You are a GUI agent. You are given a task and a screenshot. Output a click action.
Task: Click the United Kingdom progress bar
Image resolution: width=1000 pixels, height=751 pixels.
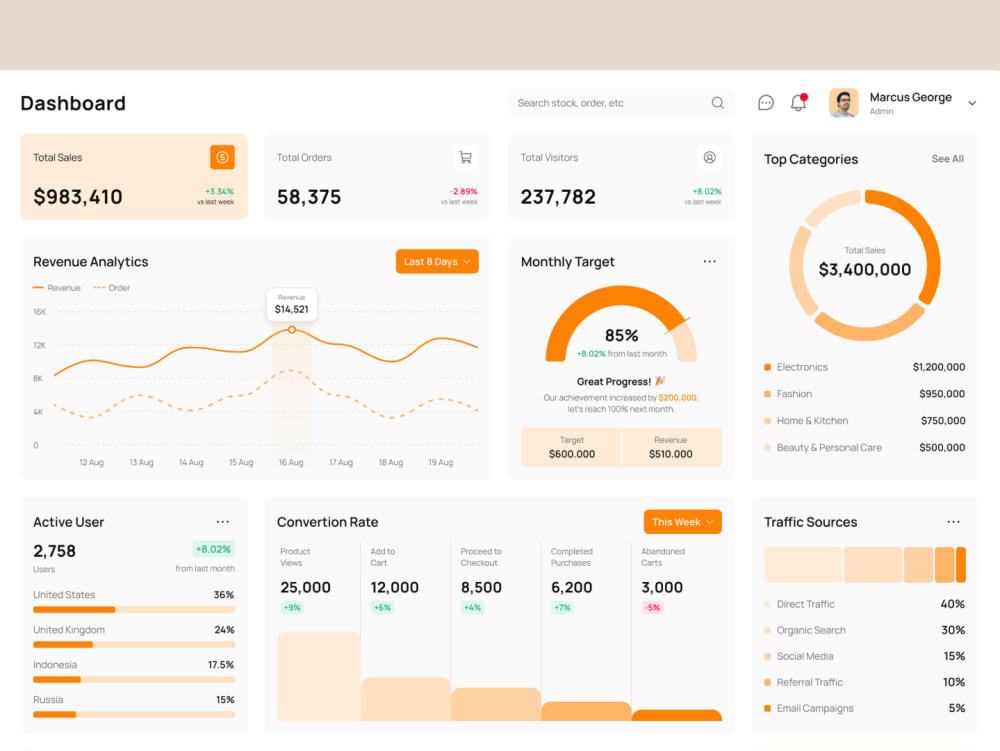(x=134, y=645)
